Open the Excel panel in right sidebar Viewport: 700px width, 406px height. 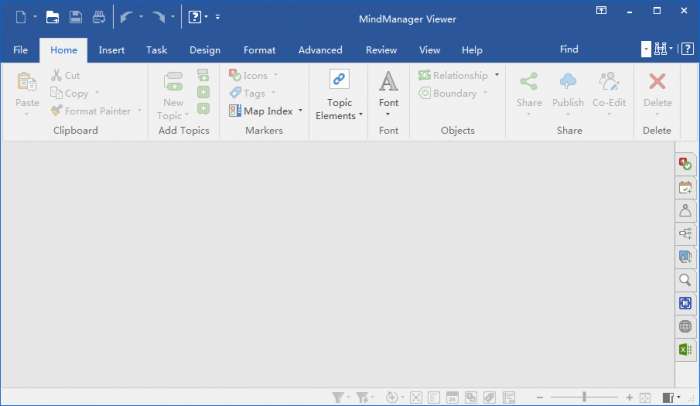click(x=685, y=349)
